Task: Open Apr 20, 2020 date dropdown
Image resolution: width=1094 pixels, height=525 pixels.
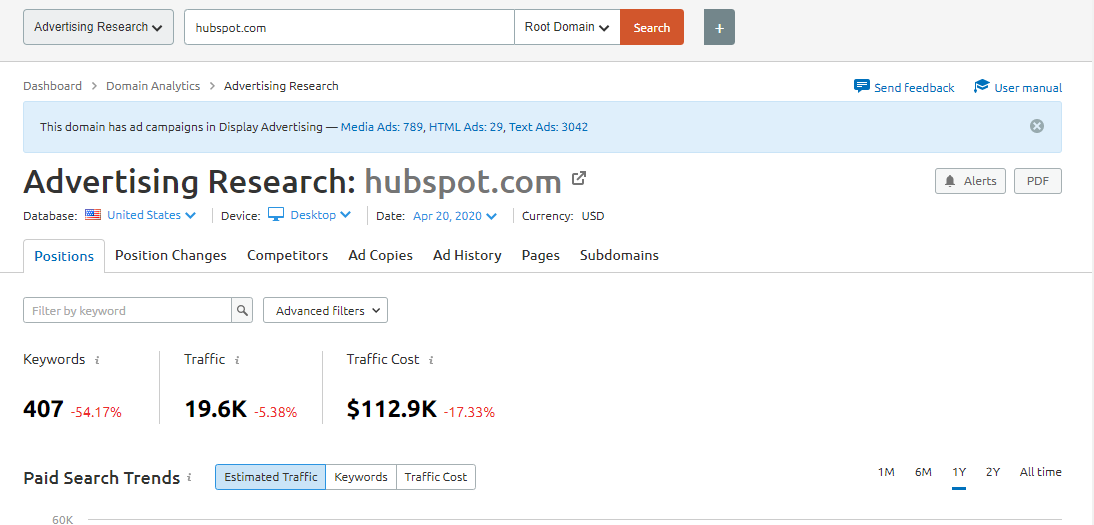Action: (x=454, y=216)
